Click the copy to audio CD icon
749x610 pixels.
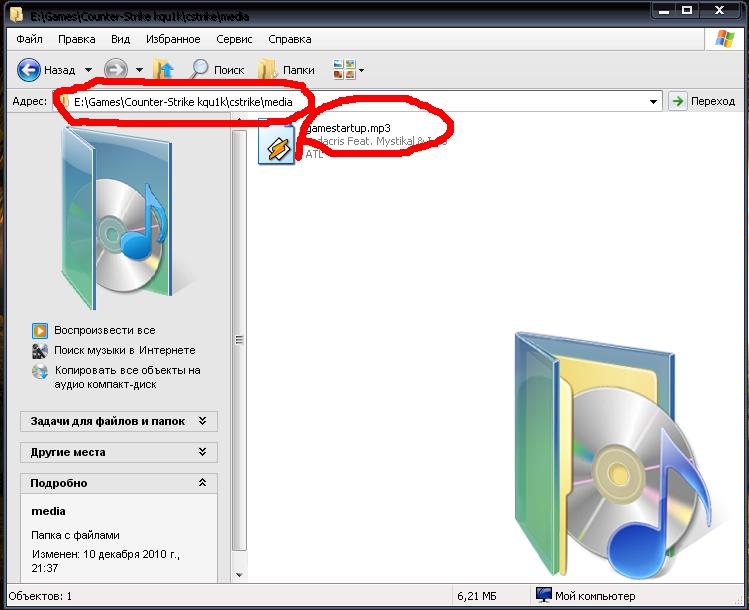coord(40,371)
